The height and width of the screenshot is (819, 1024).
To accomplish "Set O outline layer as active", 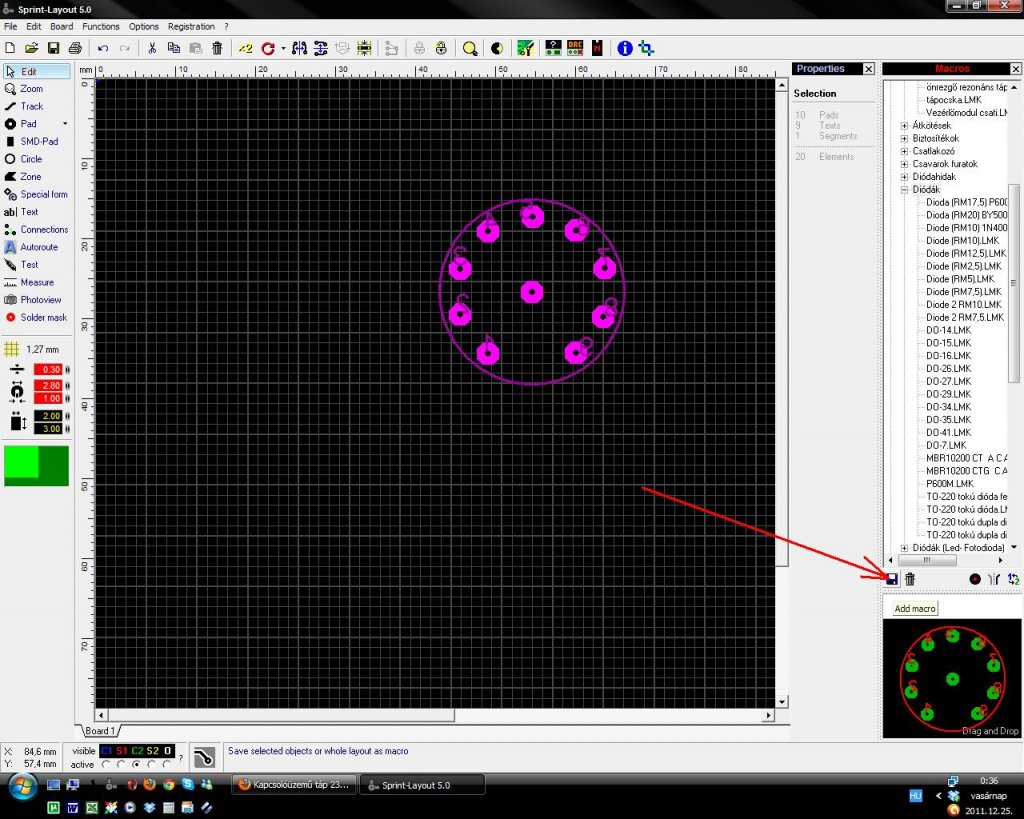I will tap(167, 764).
